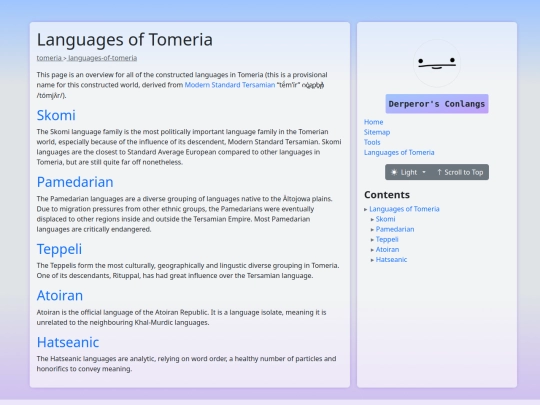
Task: Jump to Teppeli in the Contents list
Action: pyautogui.click(x=387, y=239)
